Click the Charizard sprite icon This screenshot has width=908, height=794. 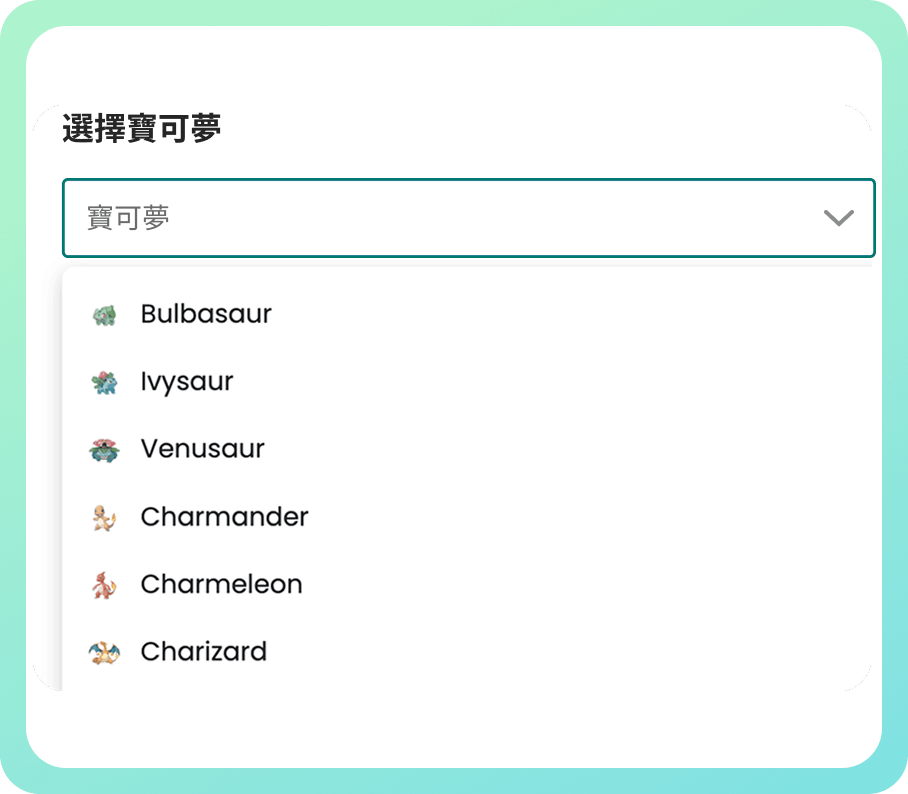tap(103, 651)
